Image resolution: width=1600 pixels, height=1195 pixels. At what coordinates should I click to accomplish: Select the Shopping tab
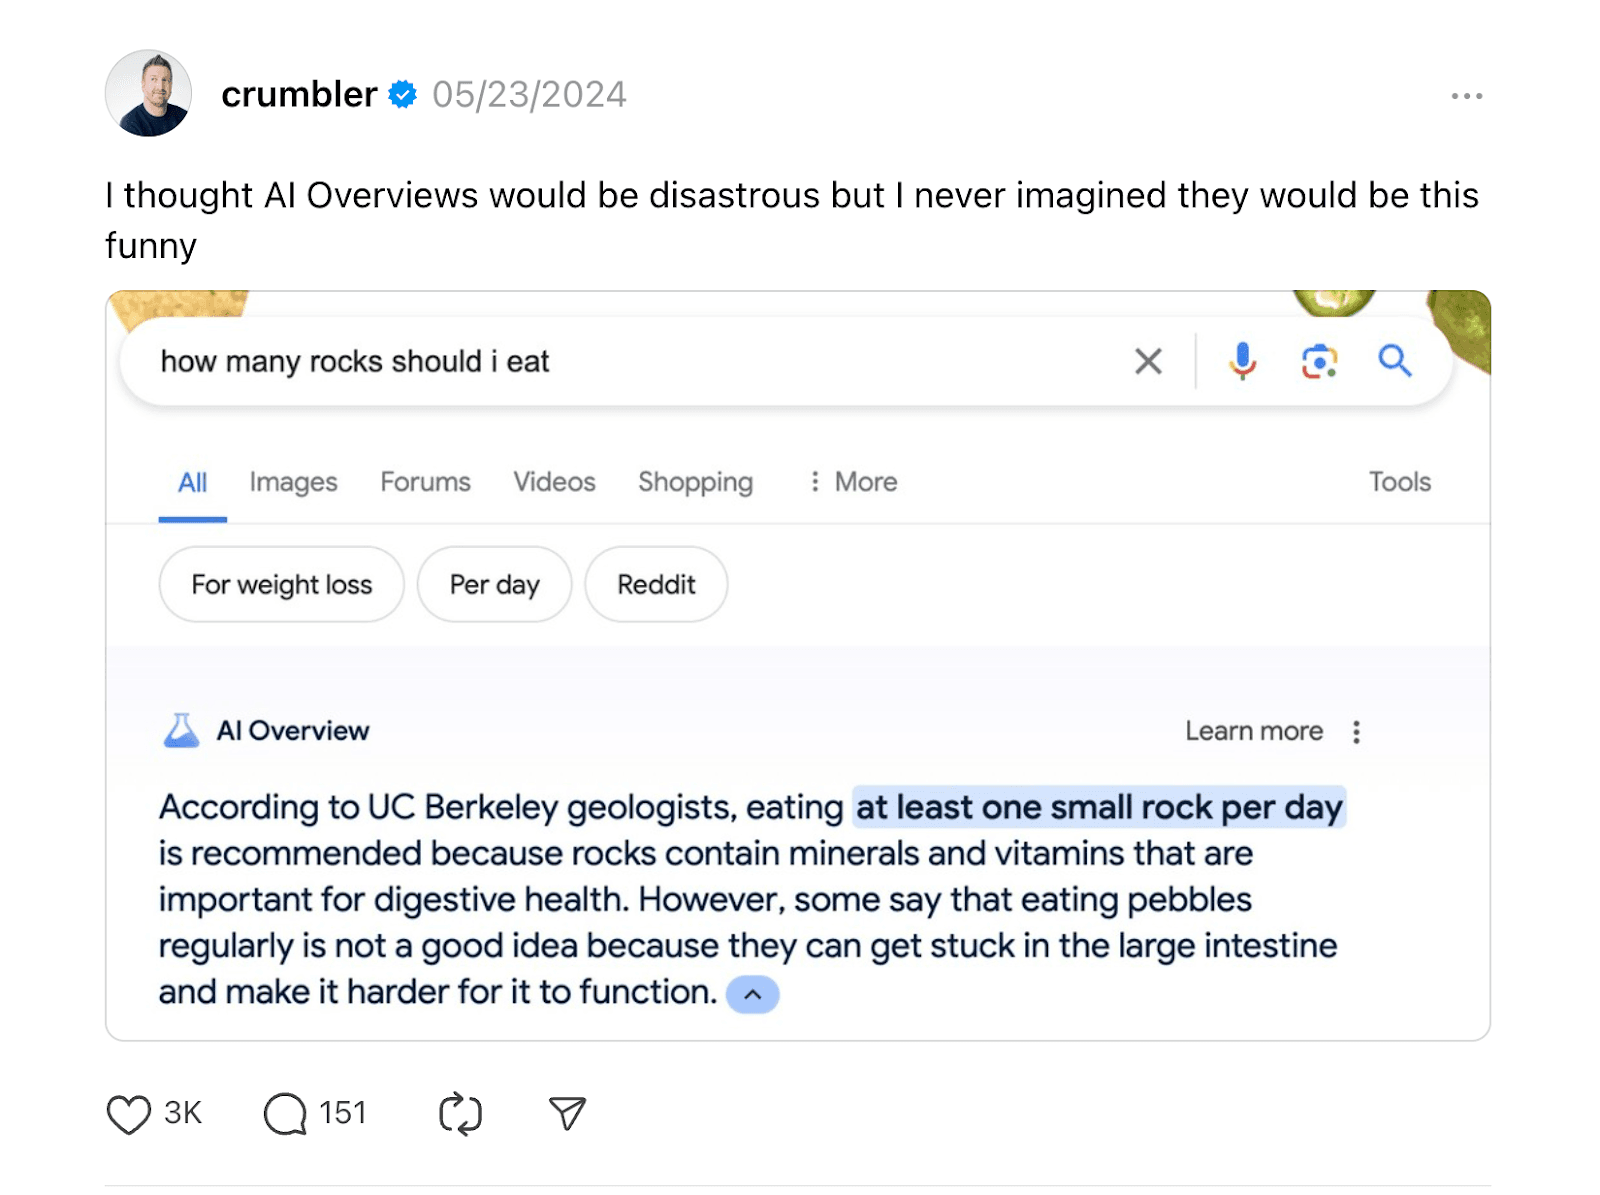tap(695, 482)
